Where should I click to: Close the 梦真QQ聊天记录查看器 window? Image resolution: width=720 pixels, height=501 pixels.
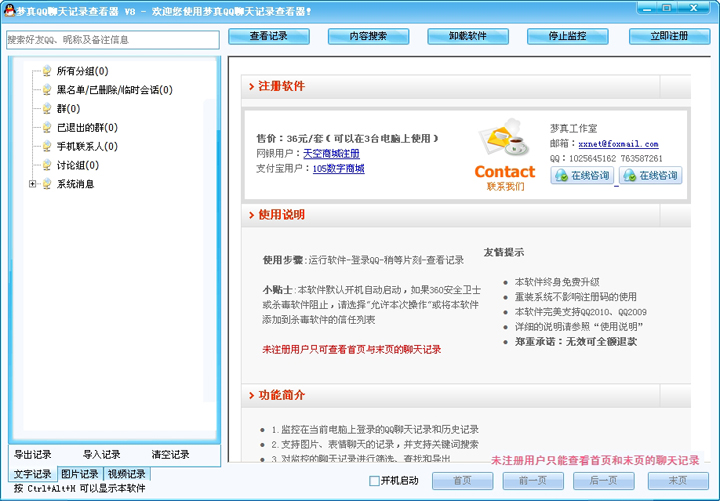[x=694, y=8]
